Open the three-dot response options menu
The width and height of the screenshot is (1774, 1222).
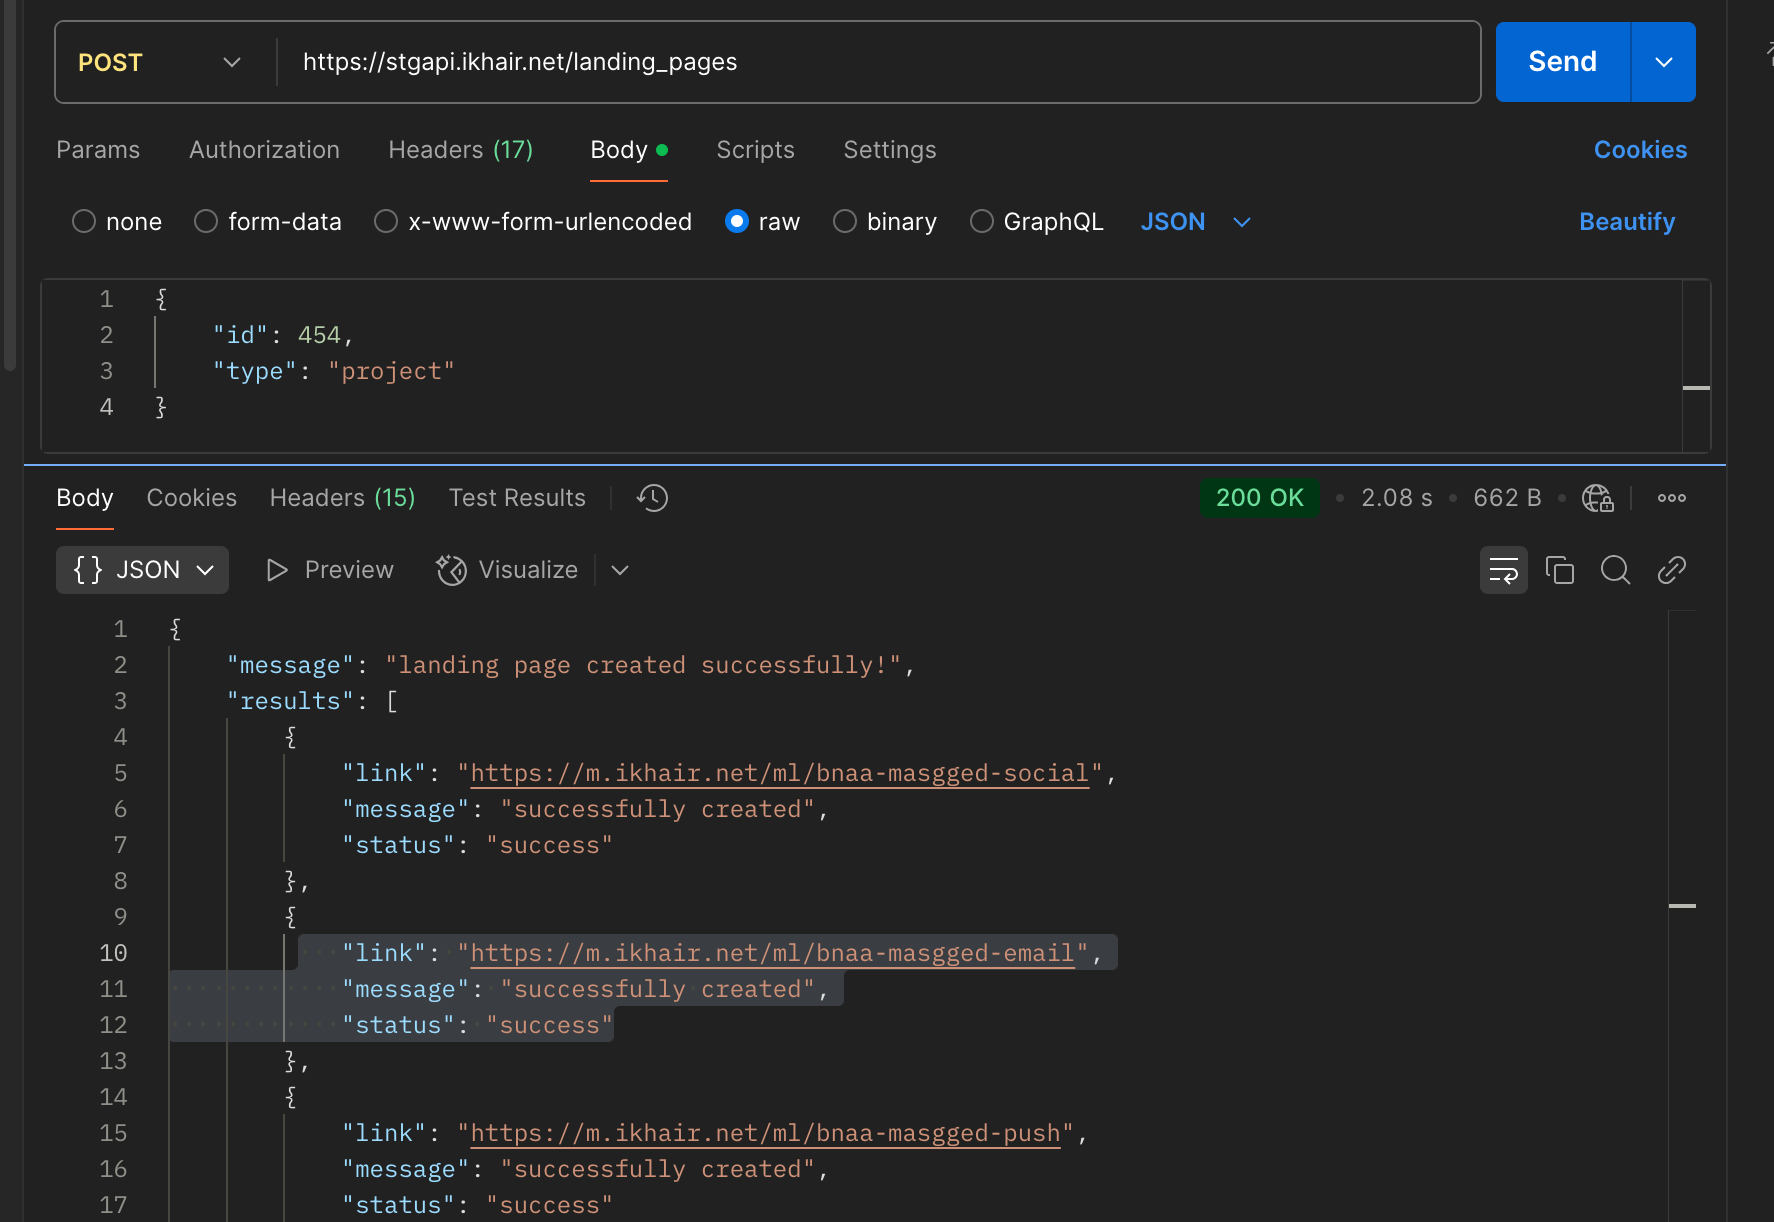[1671, 498]
